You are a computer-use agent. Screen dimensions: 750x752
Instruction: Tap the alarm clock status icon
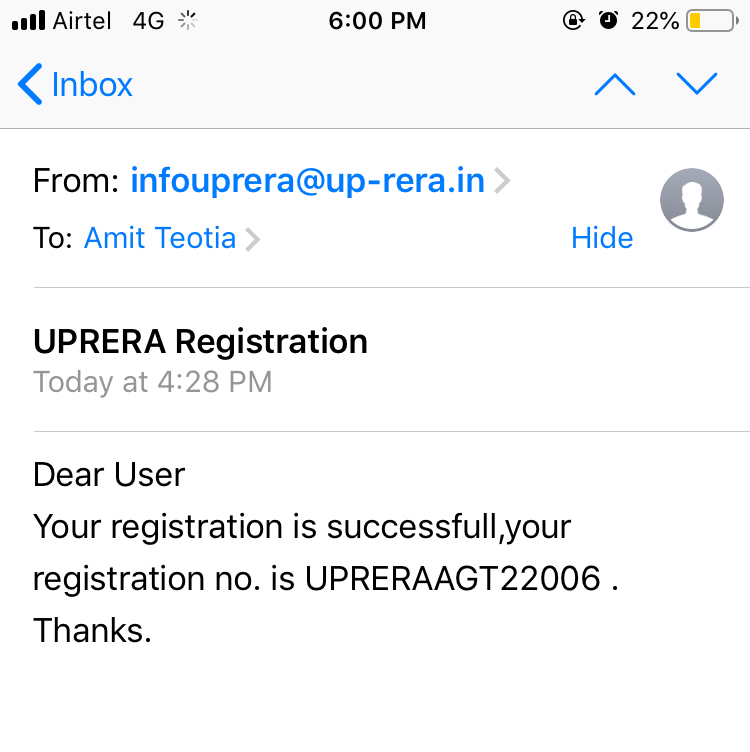point(608,21)
